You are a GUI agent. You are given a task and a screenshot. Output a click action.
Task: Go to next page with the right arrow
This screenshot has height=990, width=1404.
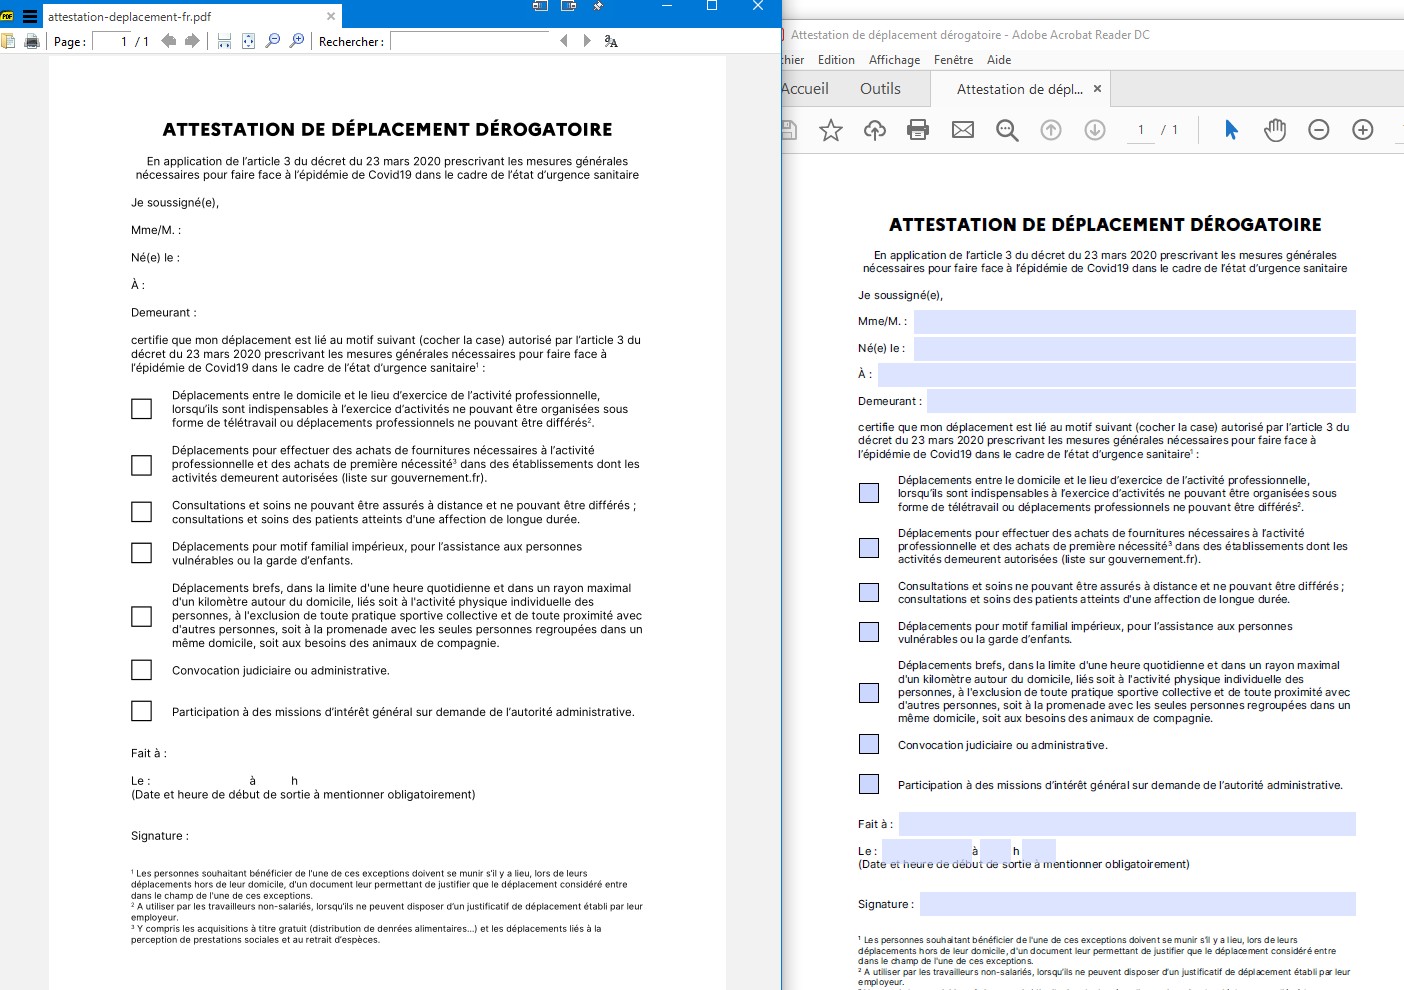(192, 41)
